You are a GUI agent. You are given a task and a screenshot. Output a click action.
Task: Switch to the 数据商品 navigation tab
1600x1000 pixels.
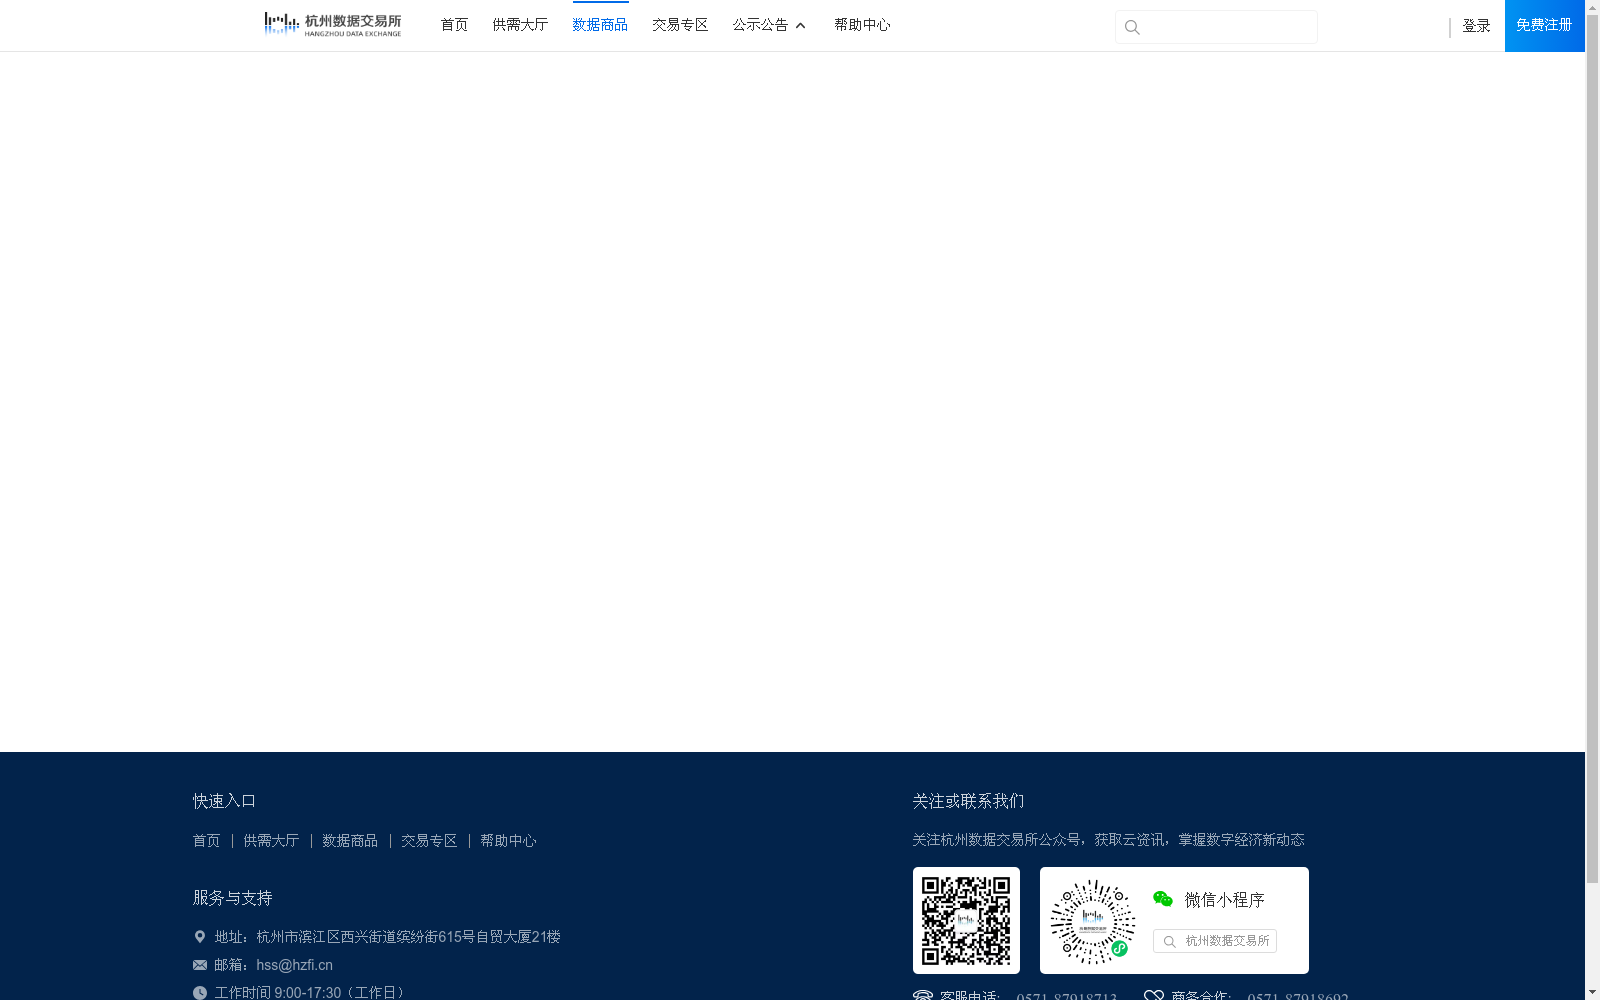600,25
